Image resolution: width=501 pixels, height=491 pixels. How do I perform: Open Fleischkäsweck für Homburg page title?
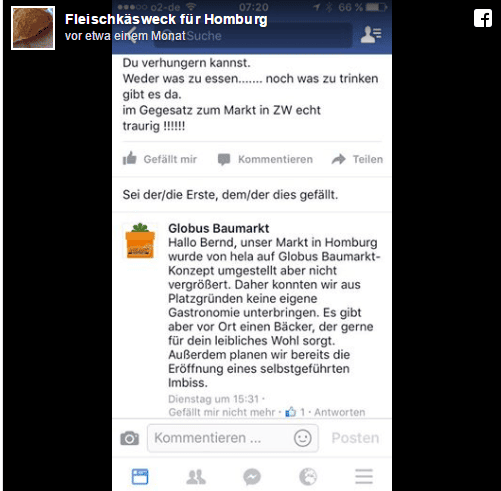[x=166, y=19]
